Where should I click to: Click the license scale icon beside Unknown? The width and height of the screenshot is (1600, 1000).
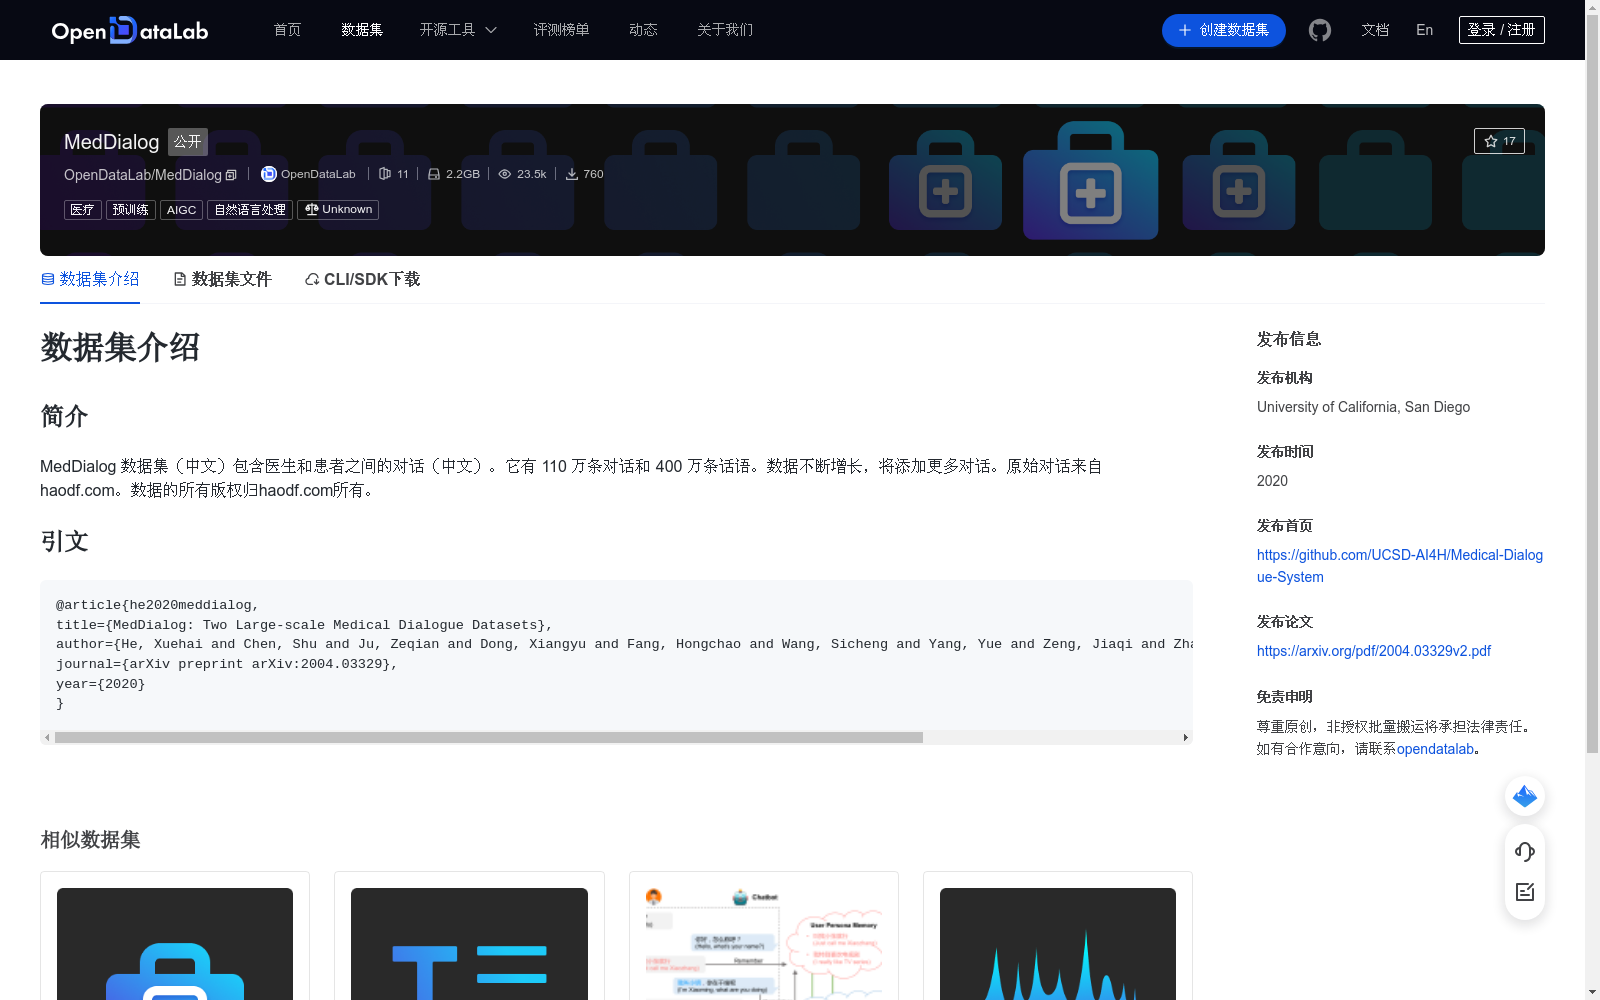(x=312, y=210)
